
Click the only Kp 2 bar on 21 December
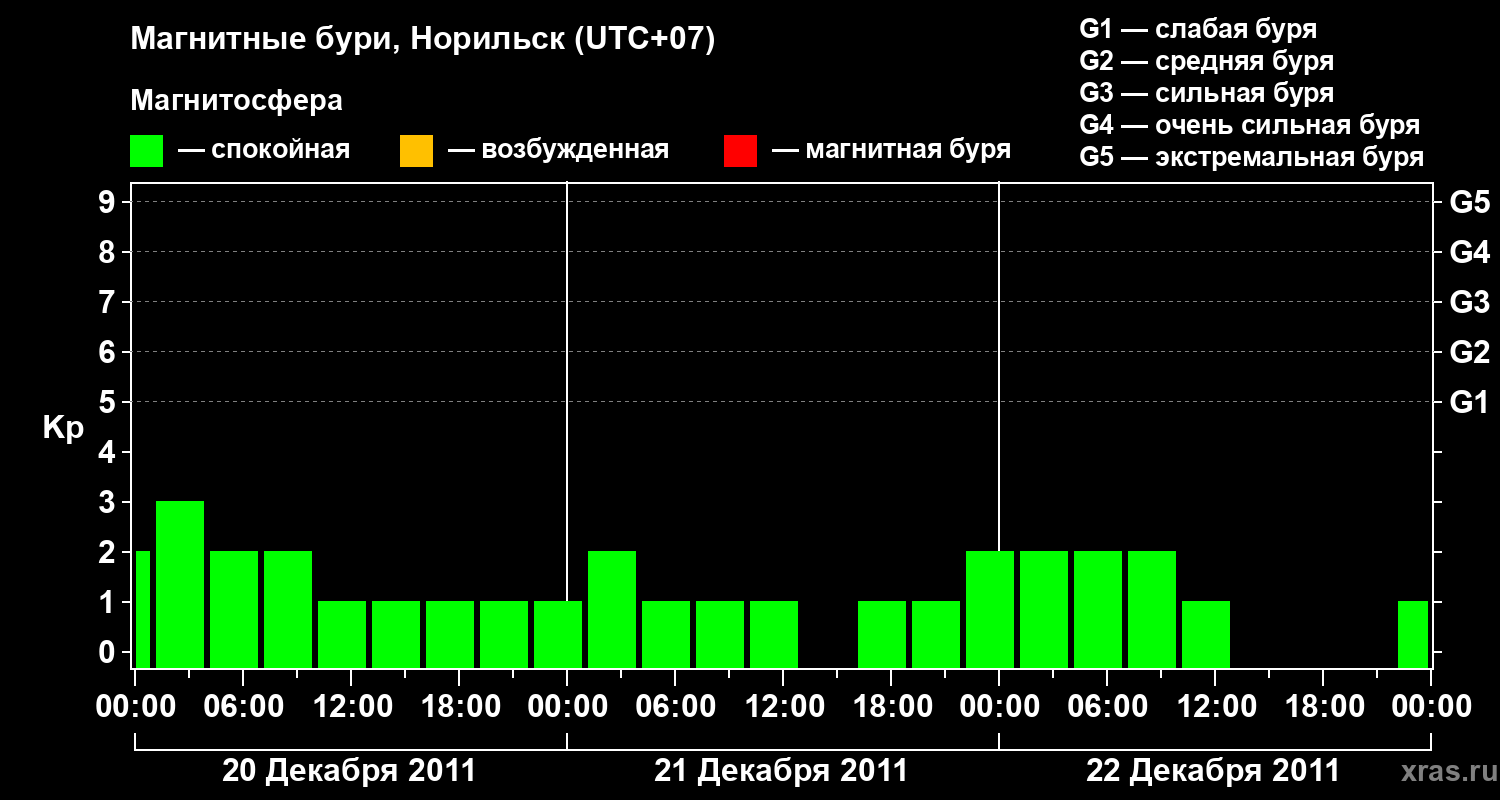(612, 609)
